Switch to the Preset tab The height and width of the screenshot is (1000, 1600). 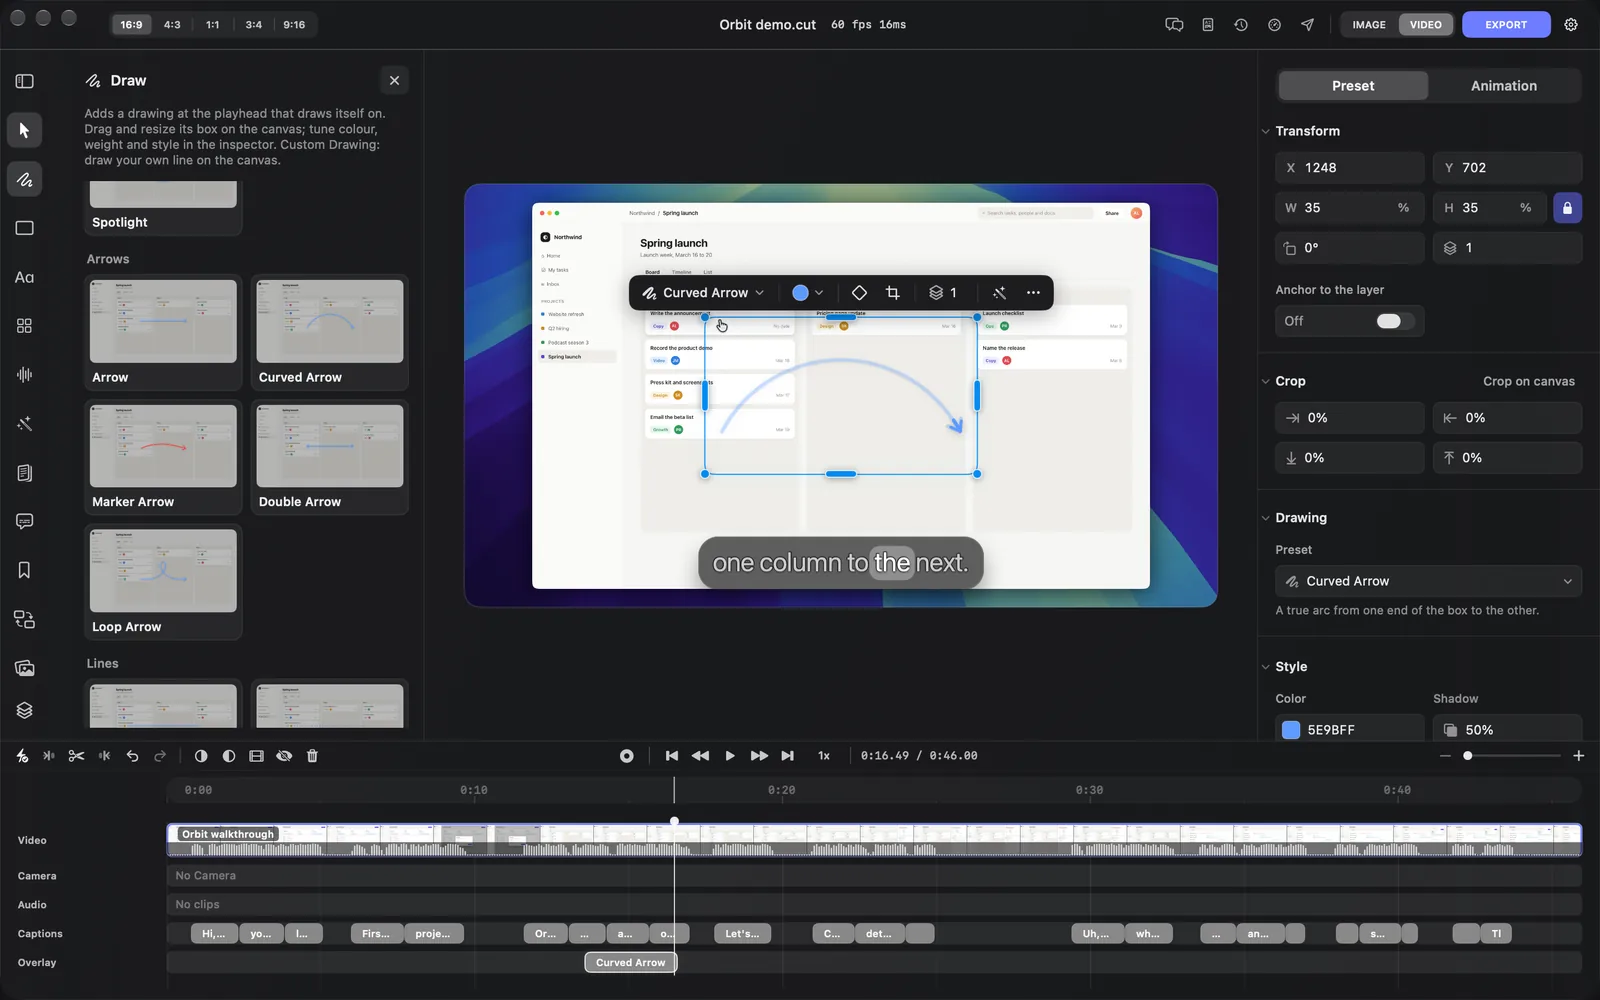(x=1353, y=86)
